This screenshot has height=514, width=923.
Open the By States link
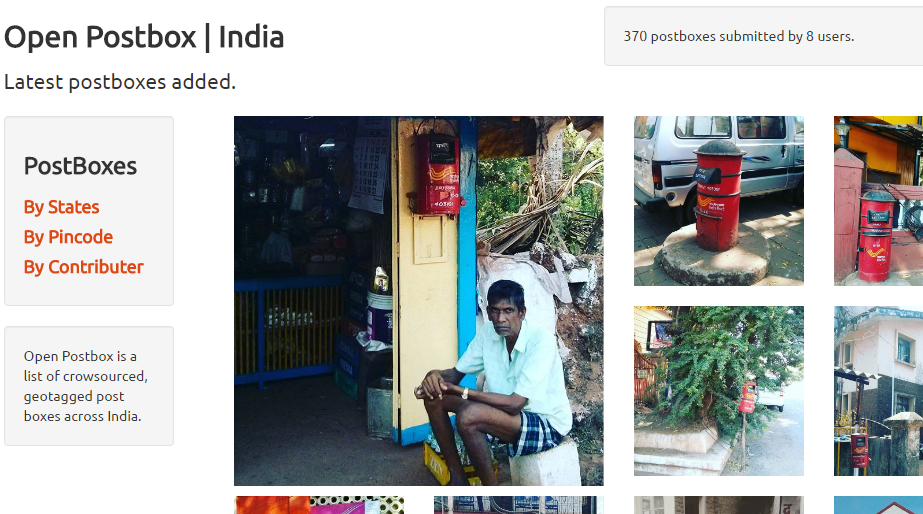point(61,207)
